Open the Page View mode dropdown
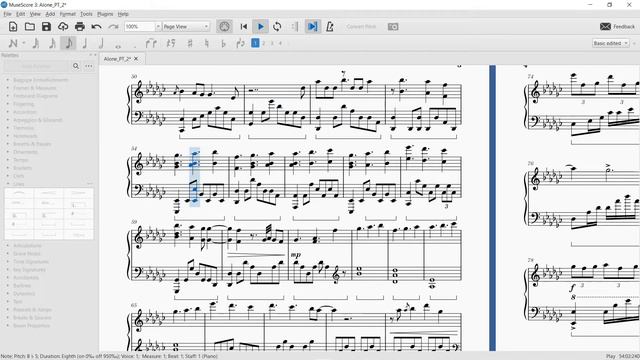 click(x=186, y=27)
